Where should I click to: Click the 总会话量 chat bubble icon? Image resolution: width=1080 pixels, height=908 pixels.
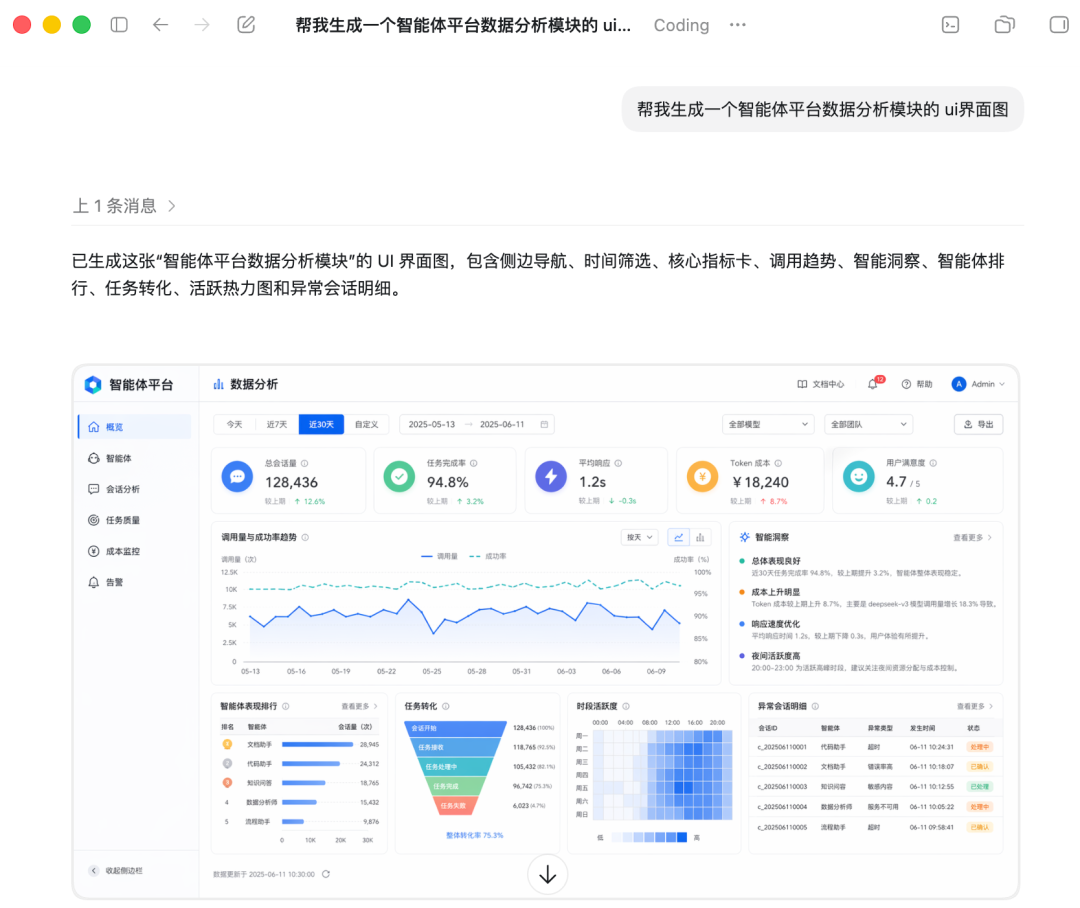(x=237, y=477)
